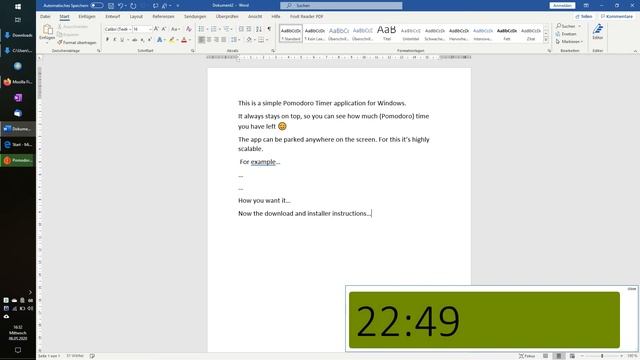Open the Referenzen ribbon tab
The height and width of the screenshot is (360, 640).
point(163,16)
